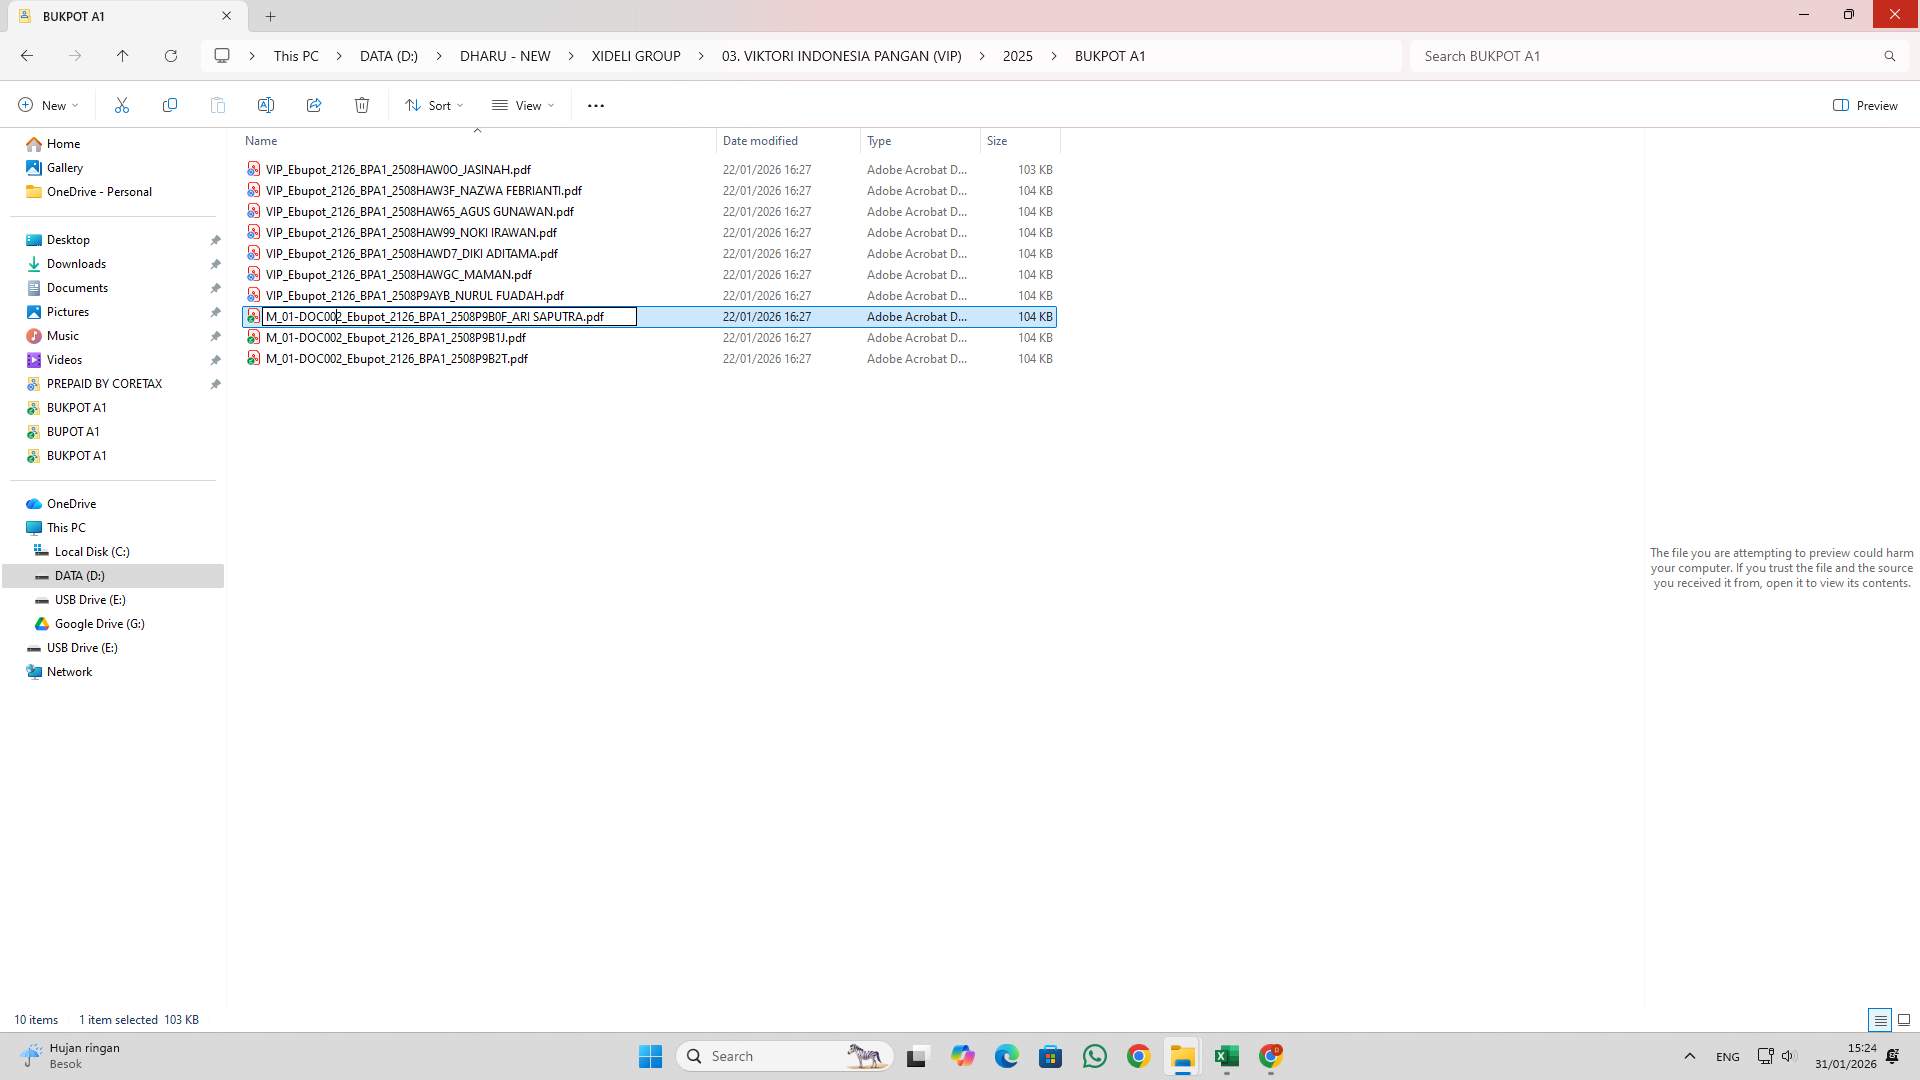Open WhatsApp from the taskbar
The height and width of the screenshot is (1080, 1920).
(x=1095, y=1056)
